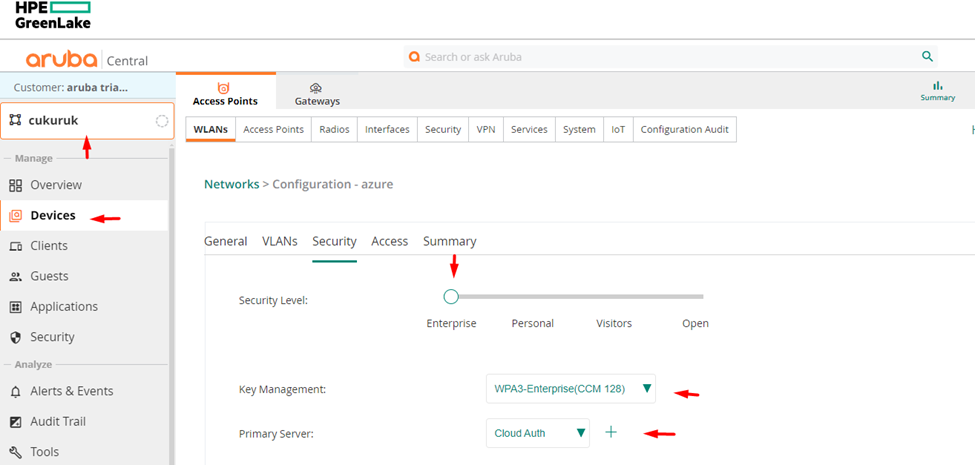Screen dimensions: 975x465
Task: Add a server with the plus icon
Action: (611, 432)
